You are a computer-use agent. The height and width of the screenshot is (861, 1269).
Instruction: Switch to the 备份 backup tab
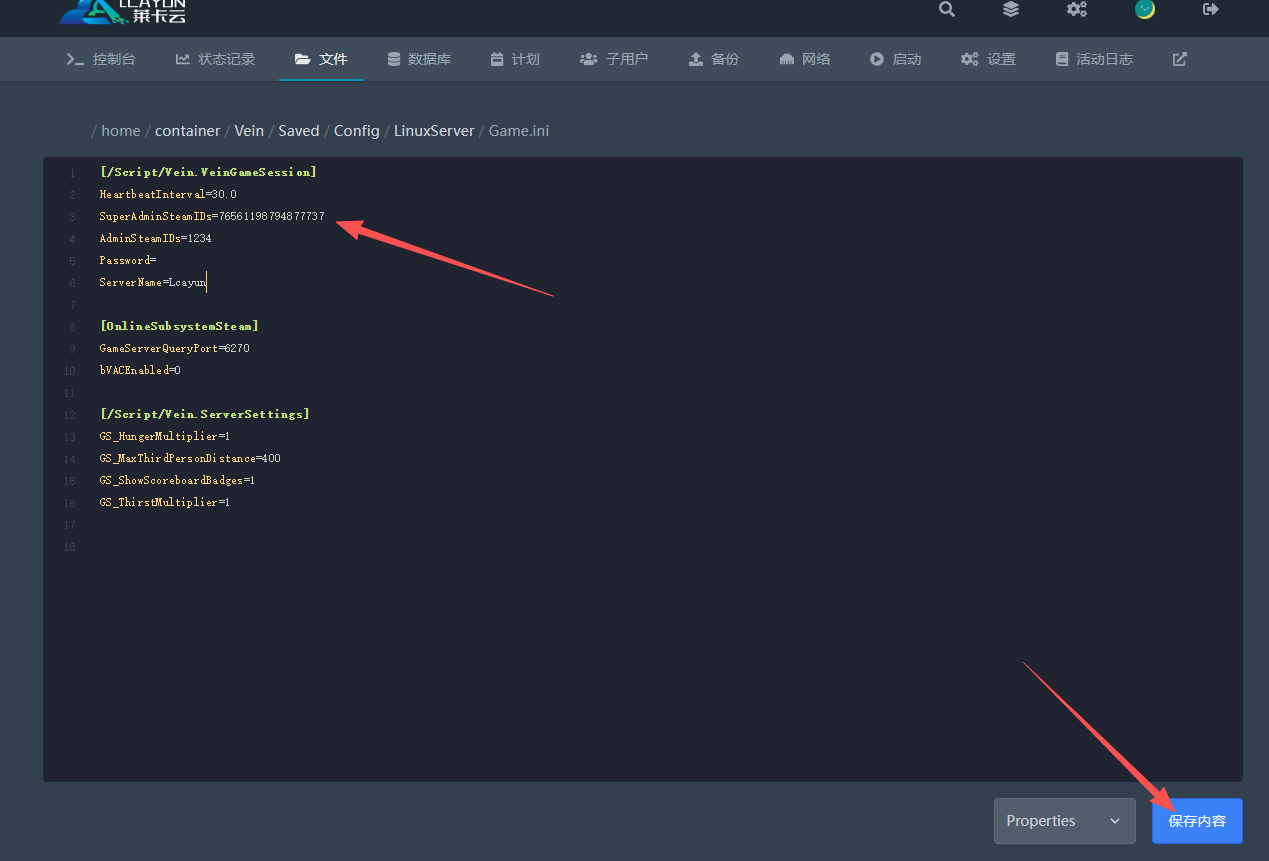[x=714, y=59]
